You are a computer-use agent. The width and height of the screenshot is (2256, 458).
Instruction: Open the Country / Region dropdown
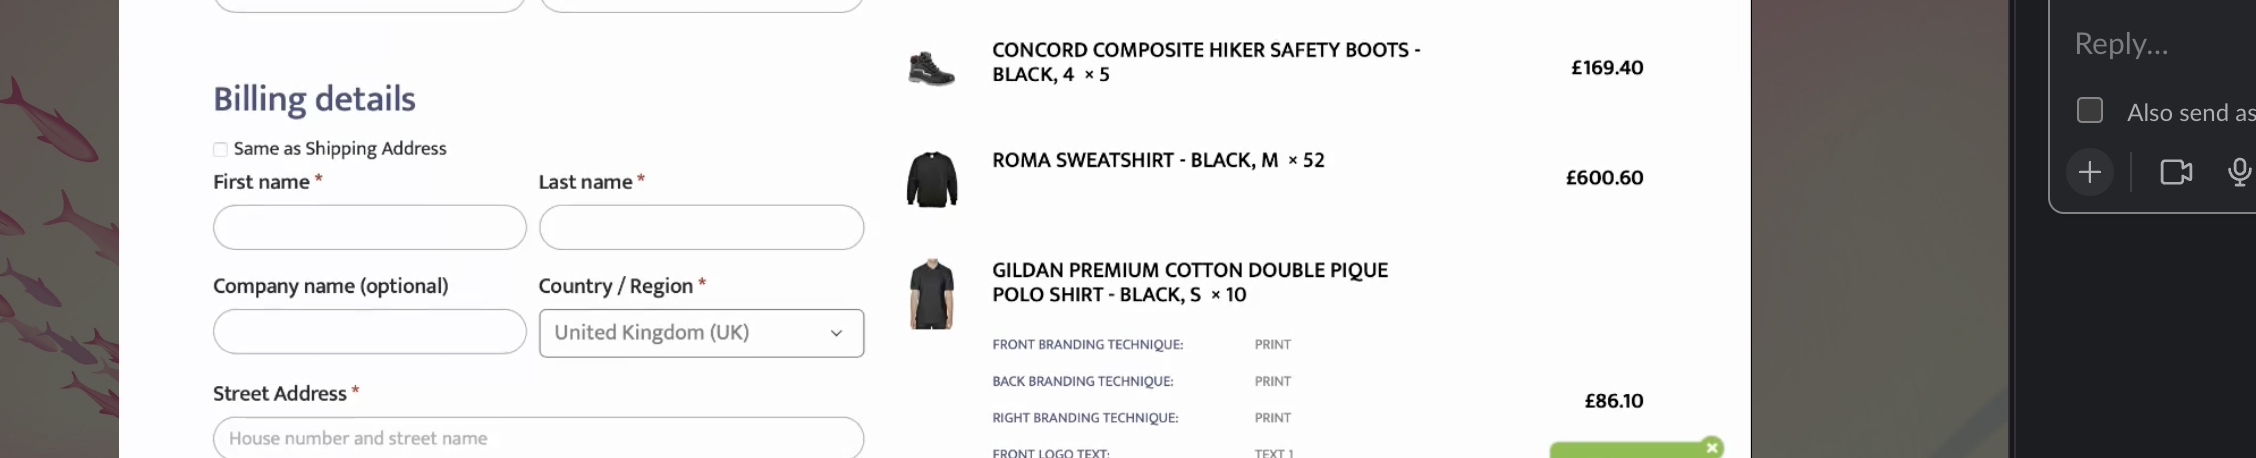point(701,333)
